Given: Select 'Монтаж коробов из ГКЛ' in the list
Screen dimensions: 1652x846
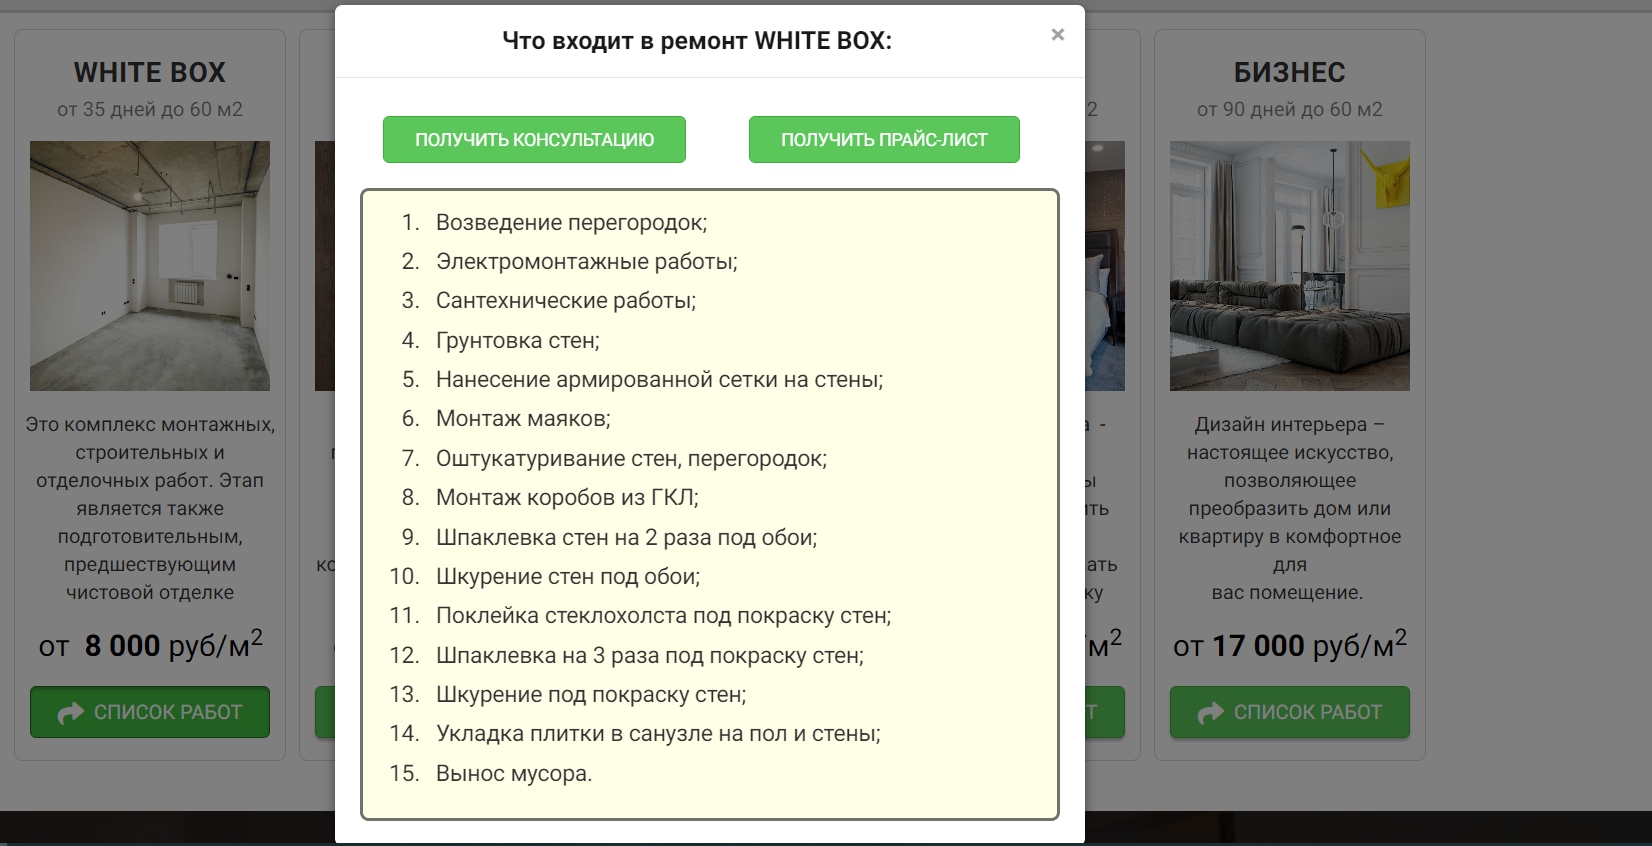Looking at the screenshot, I should click(x=567, y=498).
